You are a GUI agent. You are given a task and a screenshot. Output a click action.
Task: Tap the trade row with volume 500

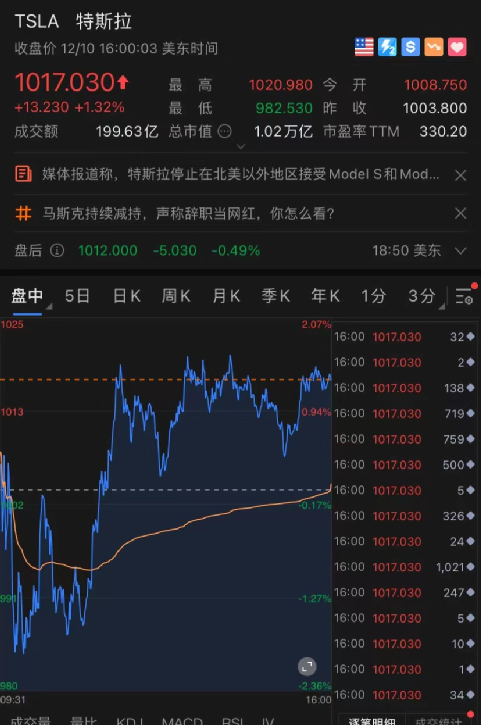(405, 465)
